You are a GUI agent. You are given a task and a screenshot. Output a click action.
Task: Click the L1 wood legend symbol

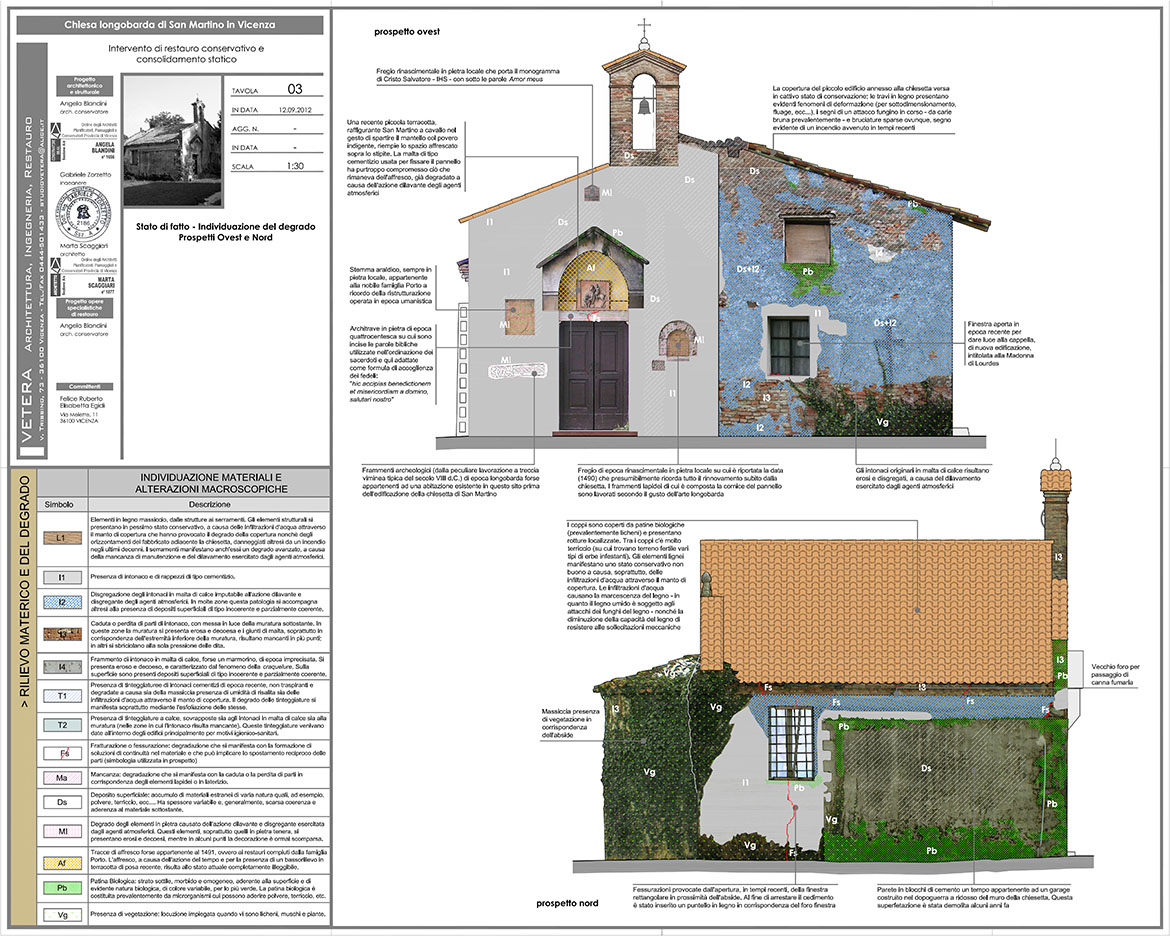[x=61, y=538]
